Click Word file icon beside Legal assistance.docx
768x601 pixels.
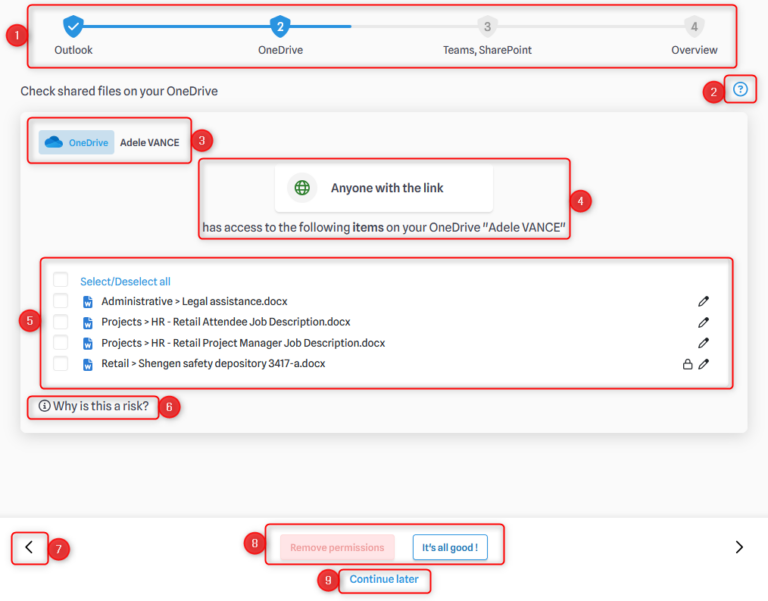(x=88, y=302)
